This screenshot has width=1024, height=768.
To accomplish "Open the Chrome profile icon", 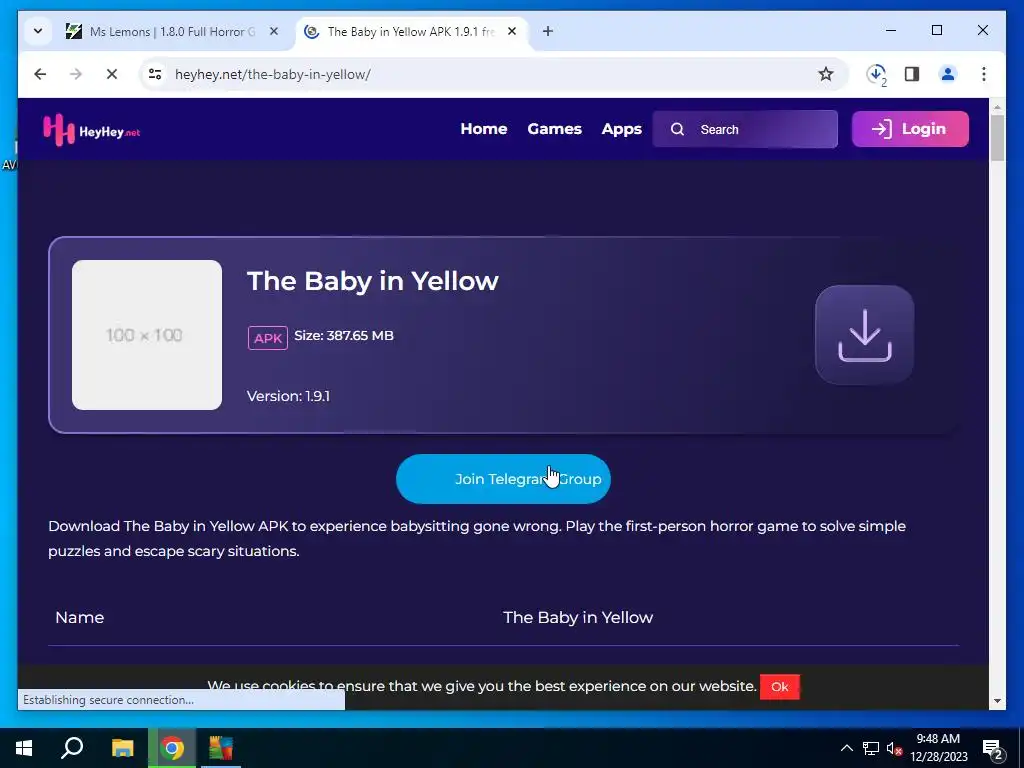I will point(948,74).
